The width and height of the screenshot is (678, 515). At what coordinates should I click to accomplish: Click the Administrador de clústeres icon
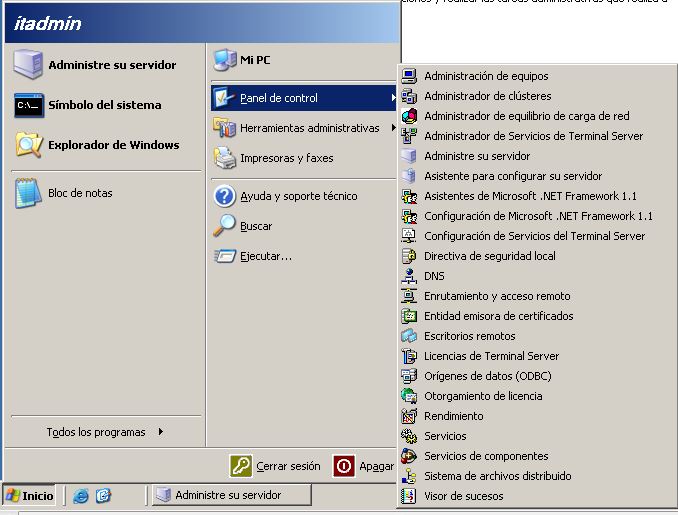(409, 96)
